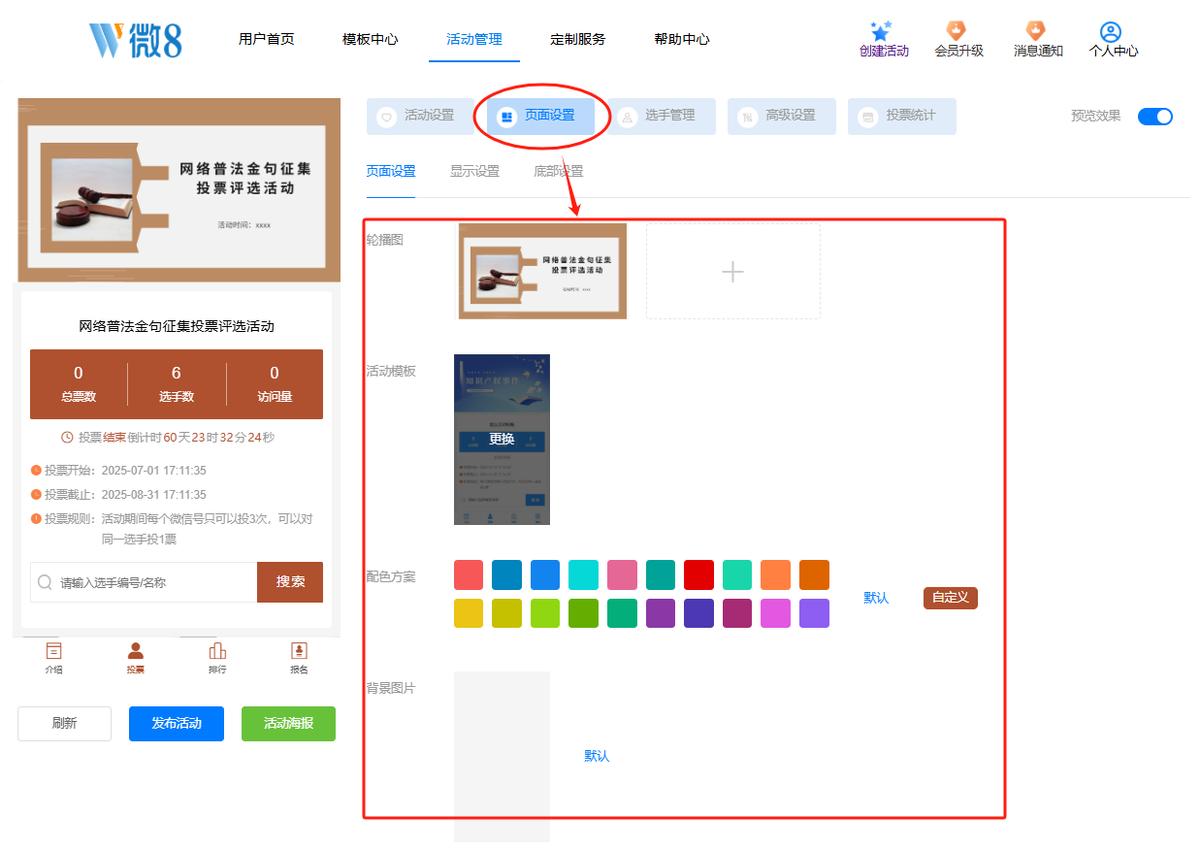The height and width of the screenshot is (854, 1200).
Task: Click the 默认 link in 背景图片 row
Action: (x=597, y=756)
